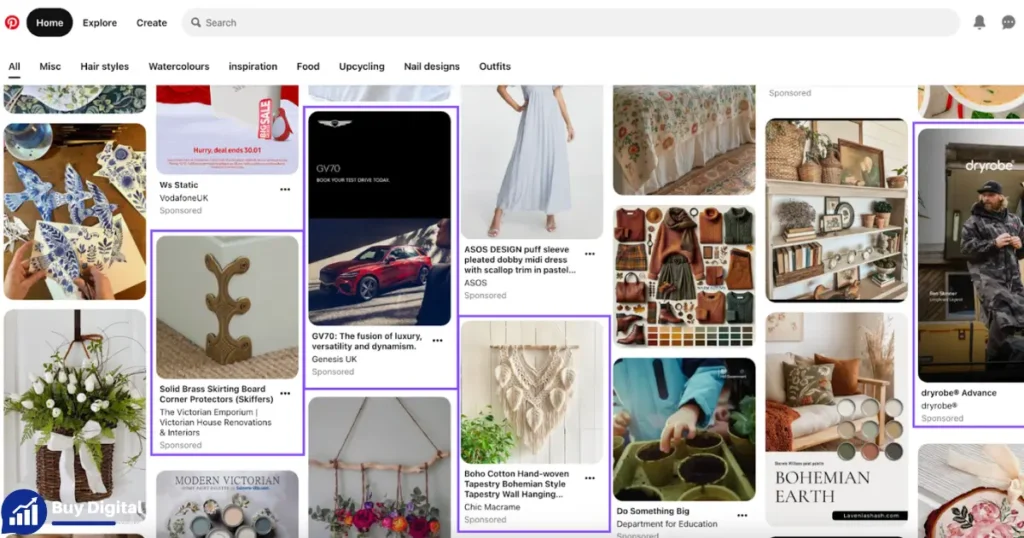Image resolution: width=1024 pixels, height=538 pixels.
Task: Open the floral bedspread pin image
Action: point(684,140)
